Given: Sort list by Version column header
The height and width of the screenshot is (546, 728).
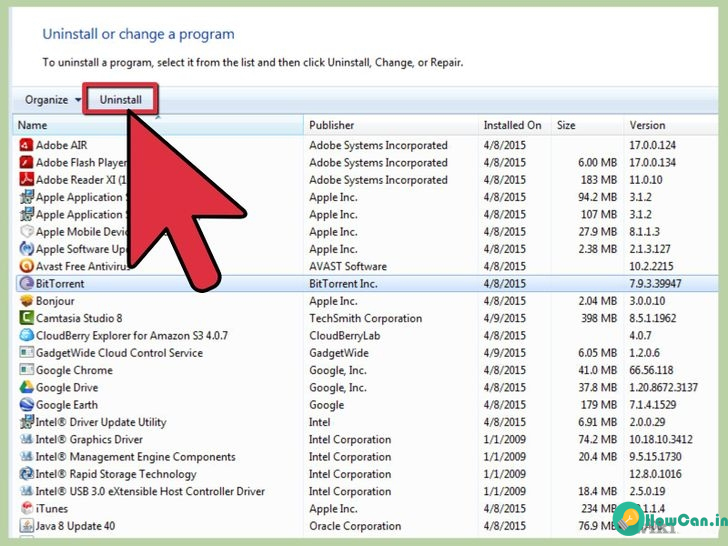Looking at the screenshot, I should pos(671,125).
